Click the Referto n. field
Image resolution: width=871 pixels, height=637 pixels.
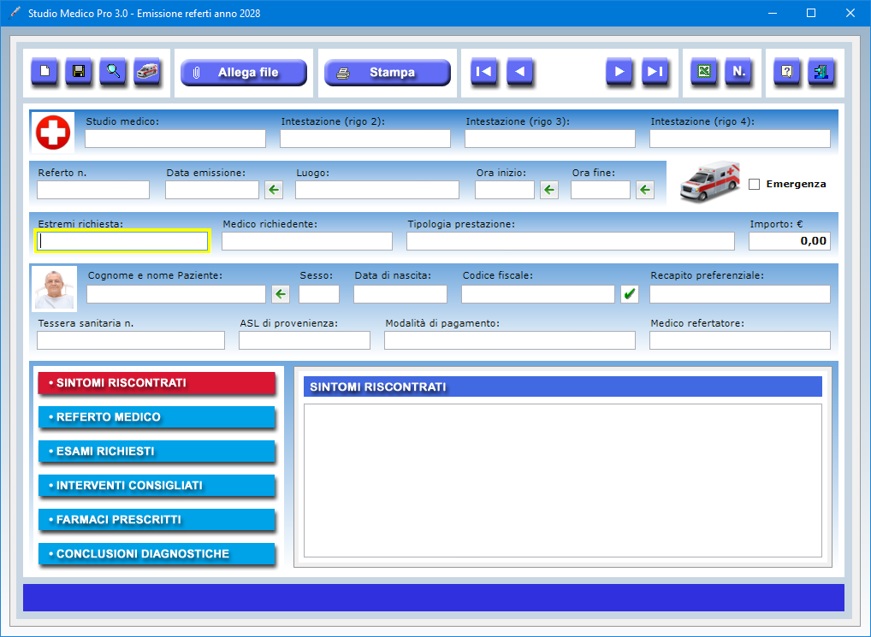tap(93, 189)
